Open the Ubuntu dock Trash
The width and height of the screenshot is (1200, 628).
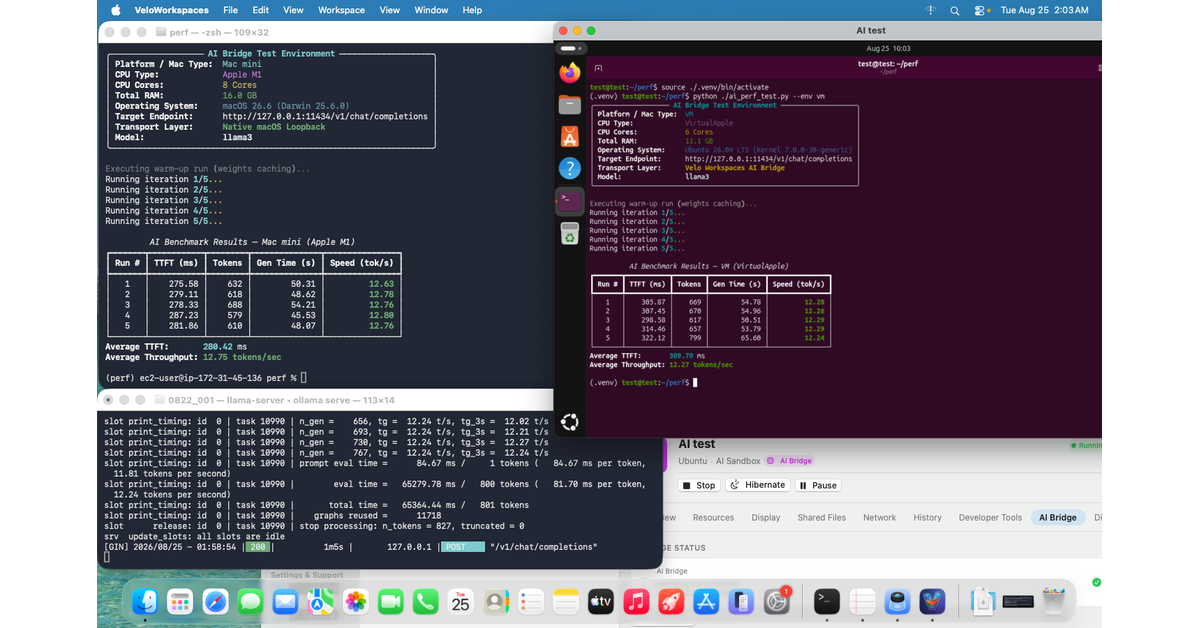569,233
